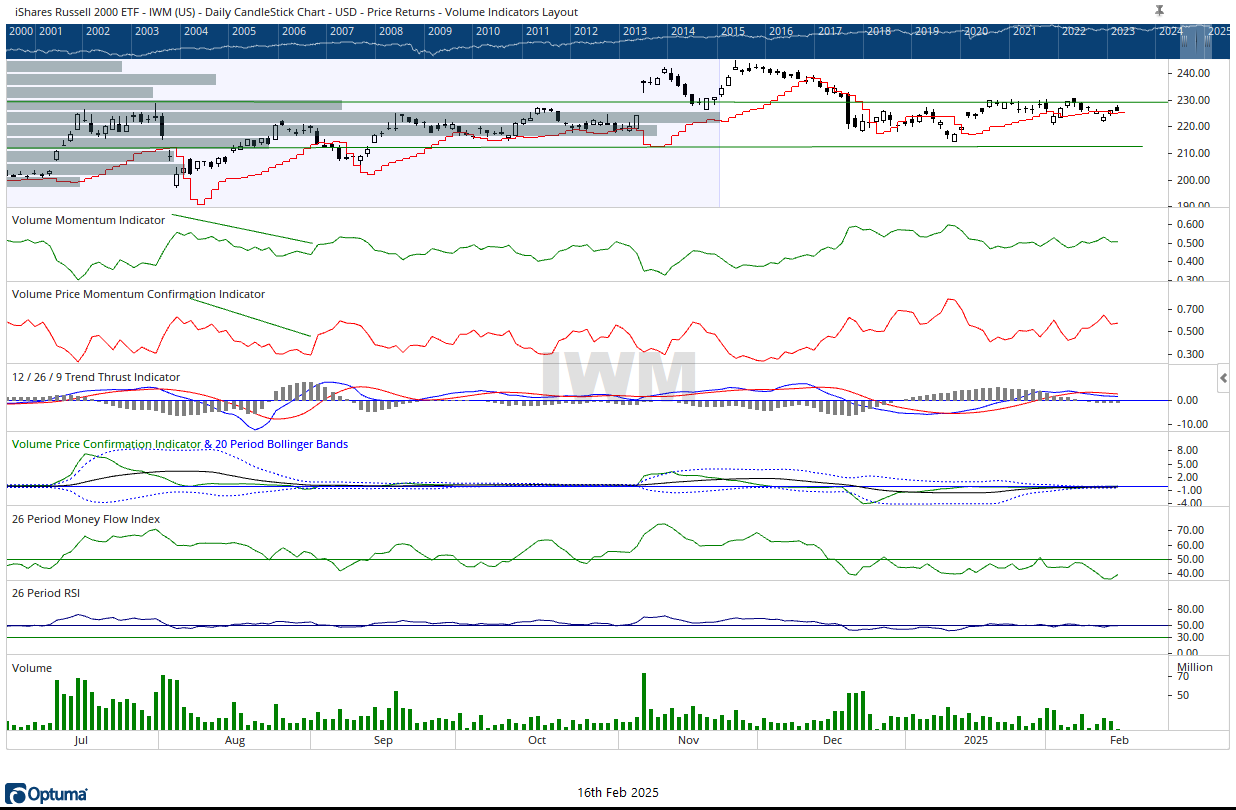Select the 26 Period Money Flow Index label
1236x810 pixels.
(x=85, y=519)
